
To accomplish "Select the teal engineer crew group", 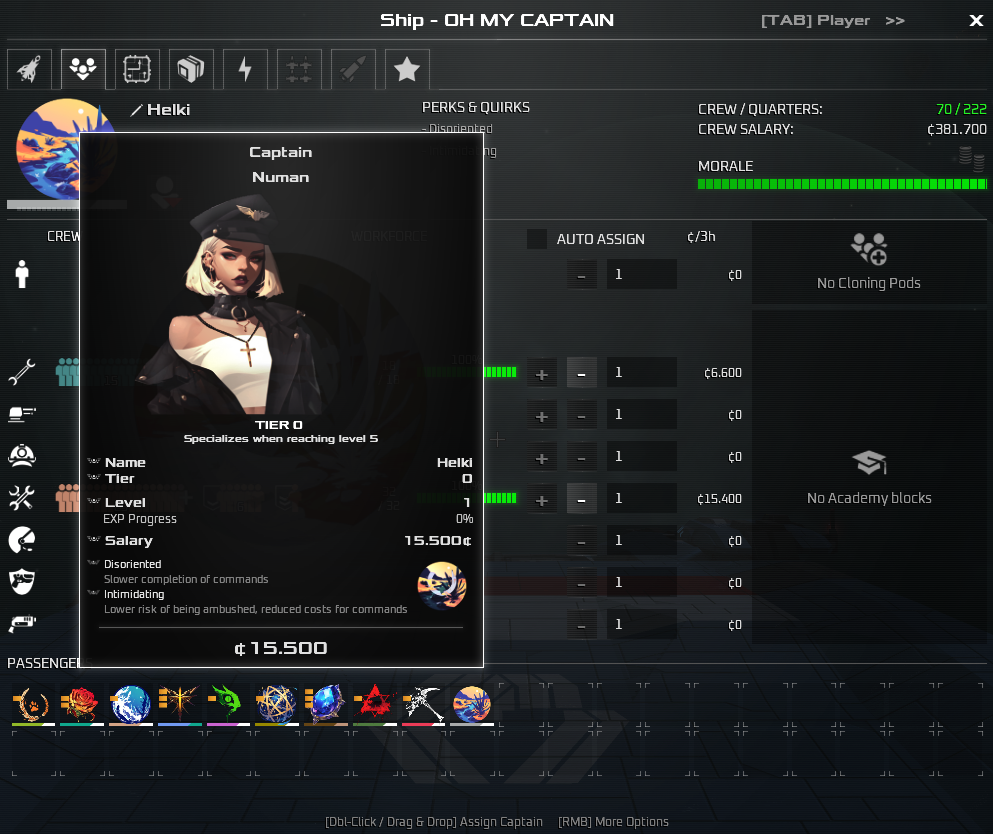I will point(68,372).
